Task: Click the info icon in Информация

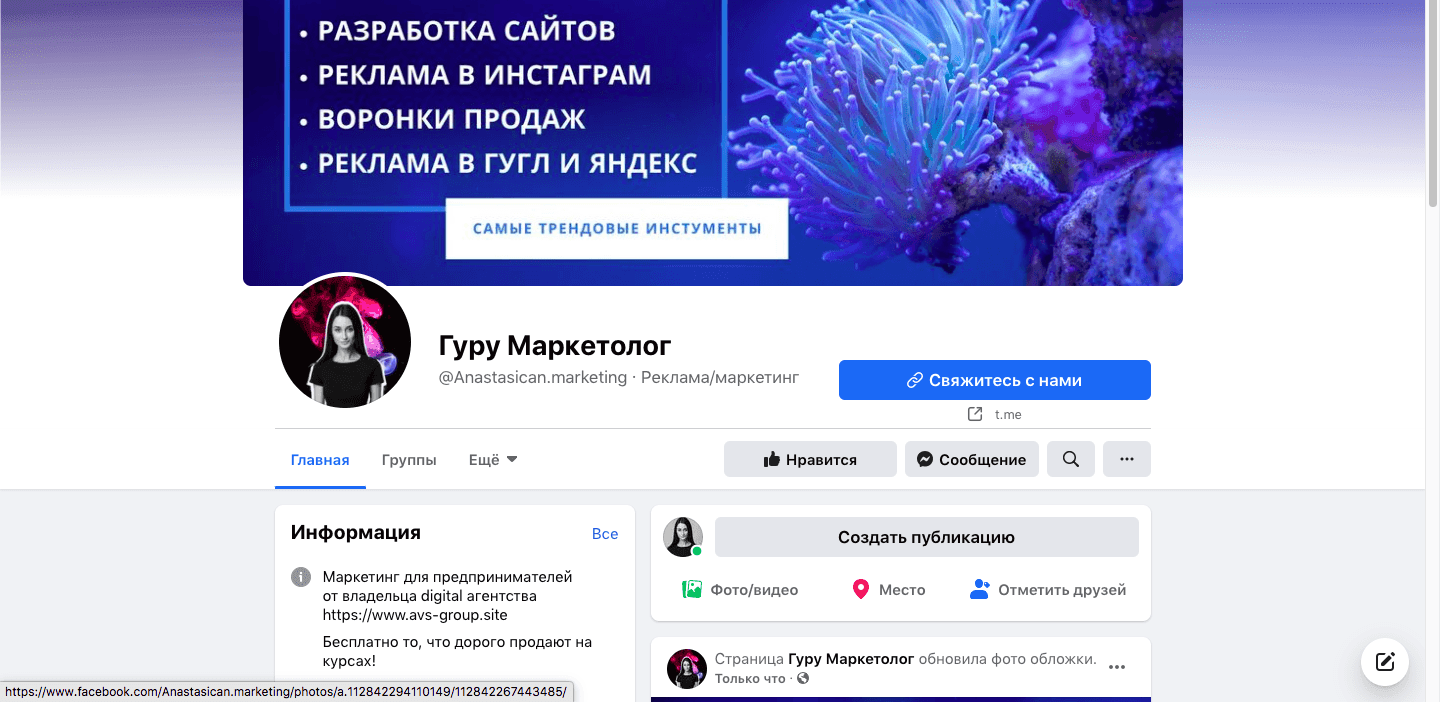Action: 300,577
